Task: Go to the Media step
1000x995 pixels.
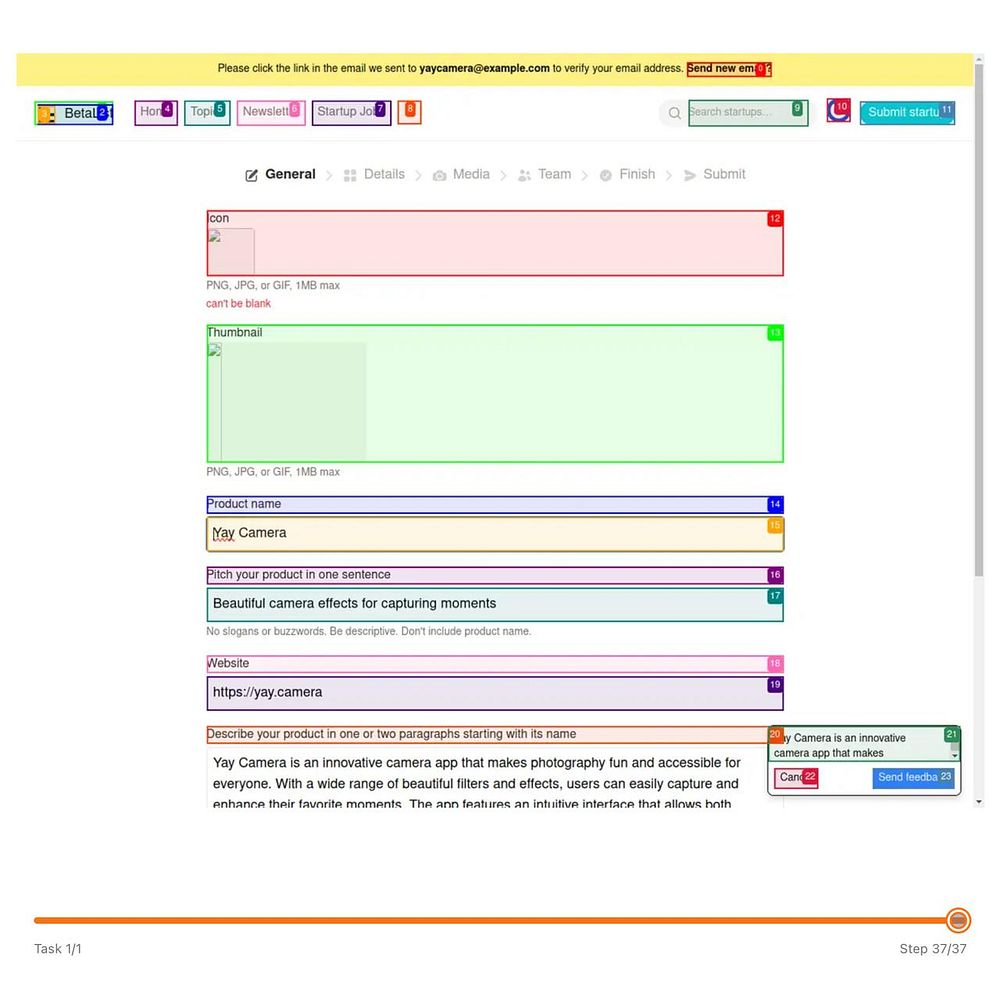Action: tap(461, 175)
